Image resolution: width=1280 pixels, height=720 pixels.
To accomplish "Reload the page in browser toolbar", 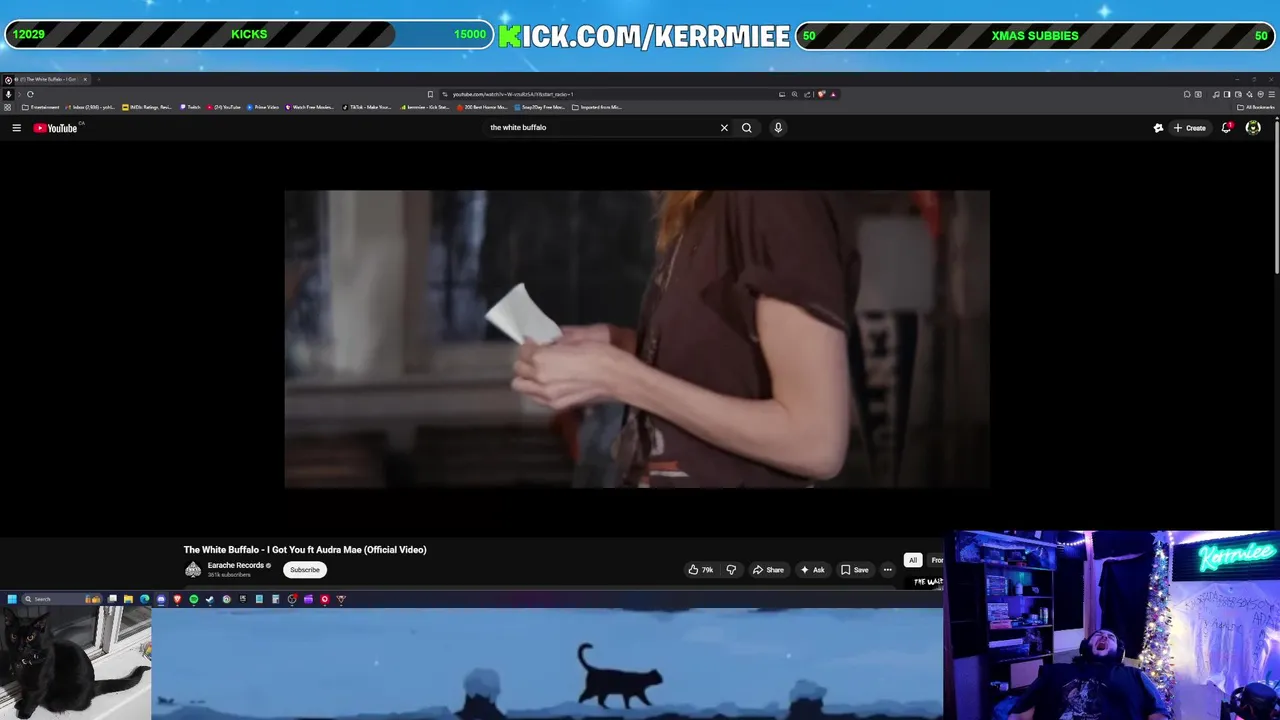I will pos(30,94).
